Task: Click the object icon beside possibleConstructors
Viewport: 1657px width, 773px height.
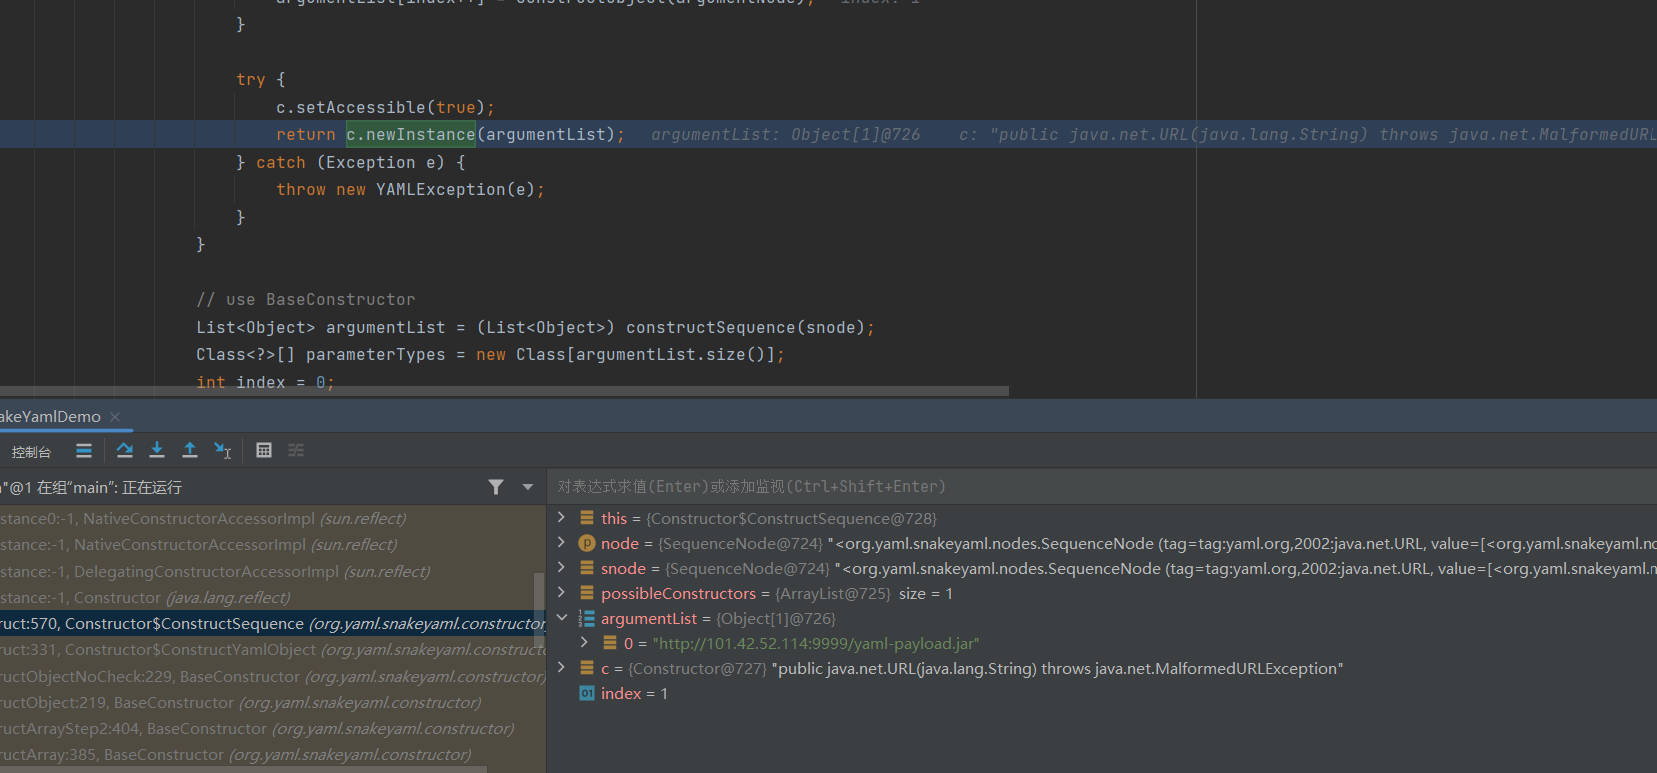Action: 587,593
